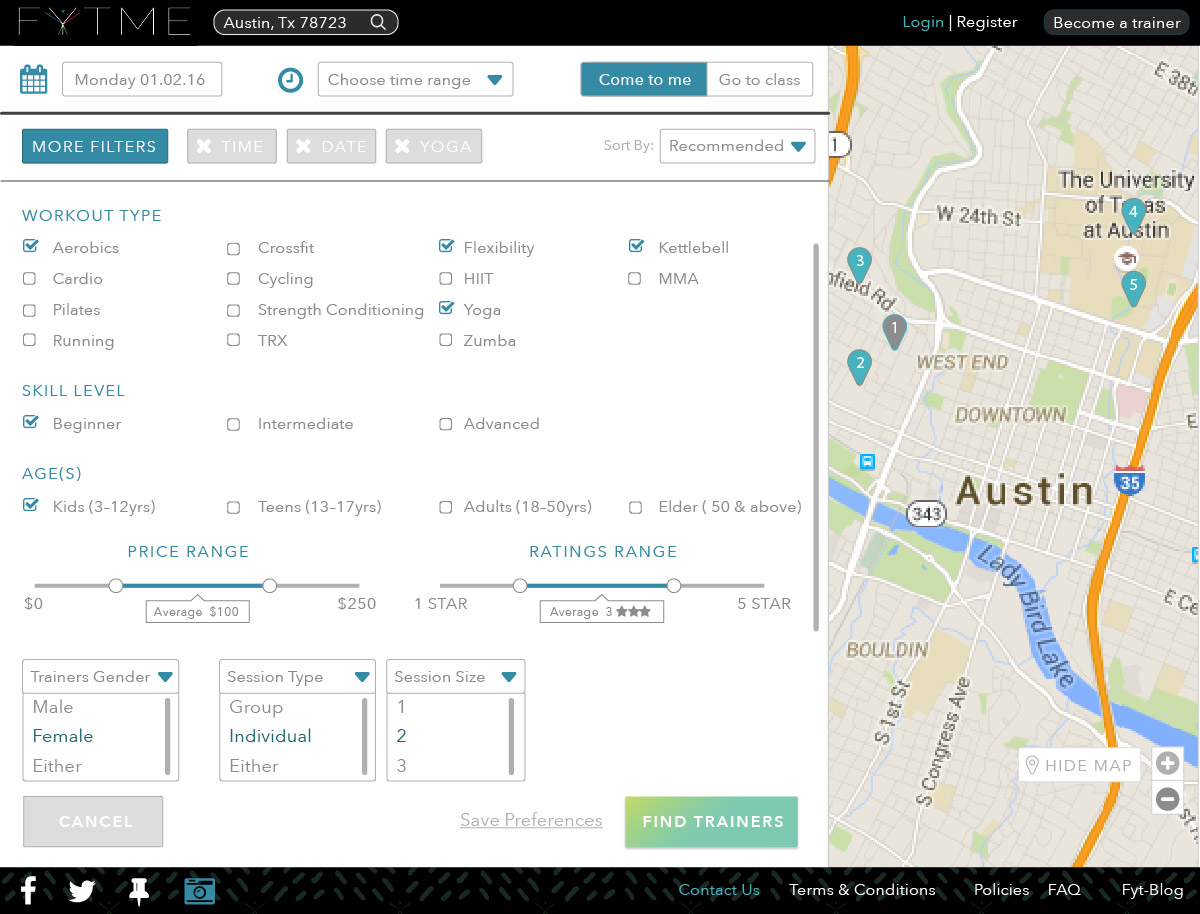Click the Austin, Tx 78723 location field

pos(306,22)
